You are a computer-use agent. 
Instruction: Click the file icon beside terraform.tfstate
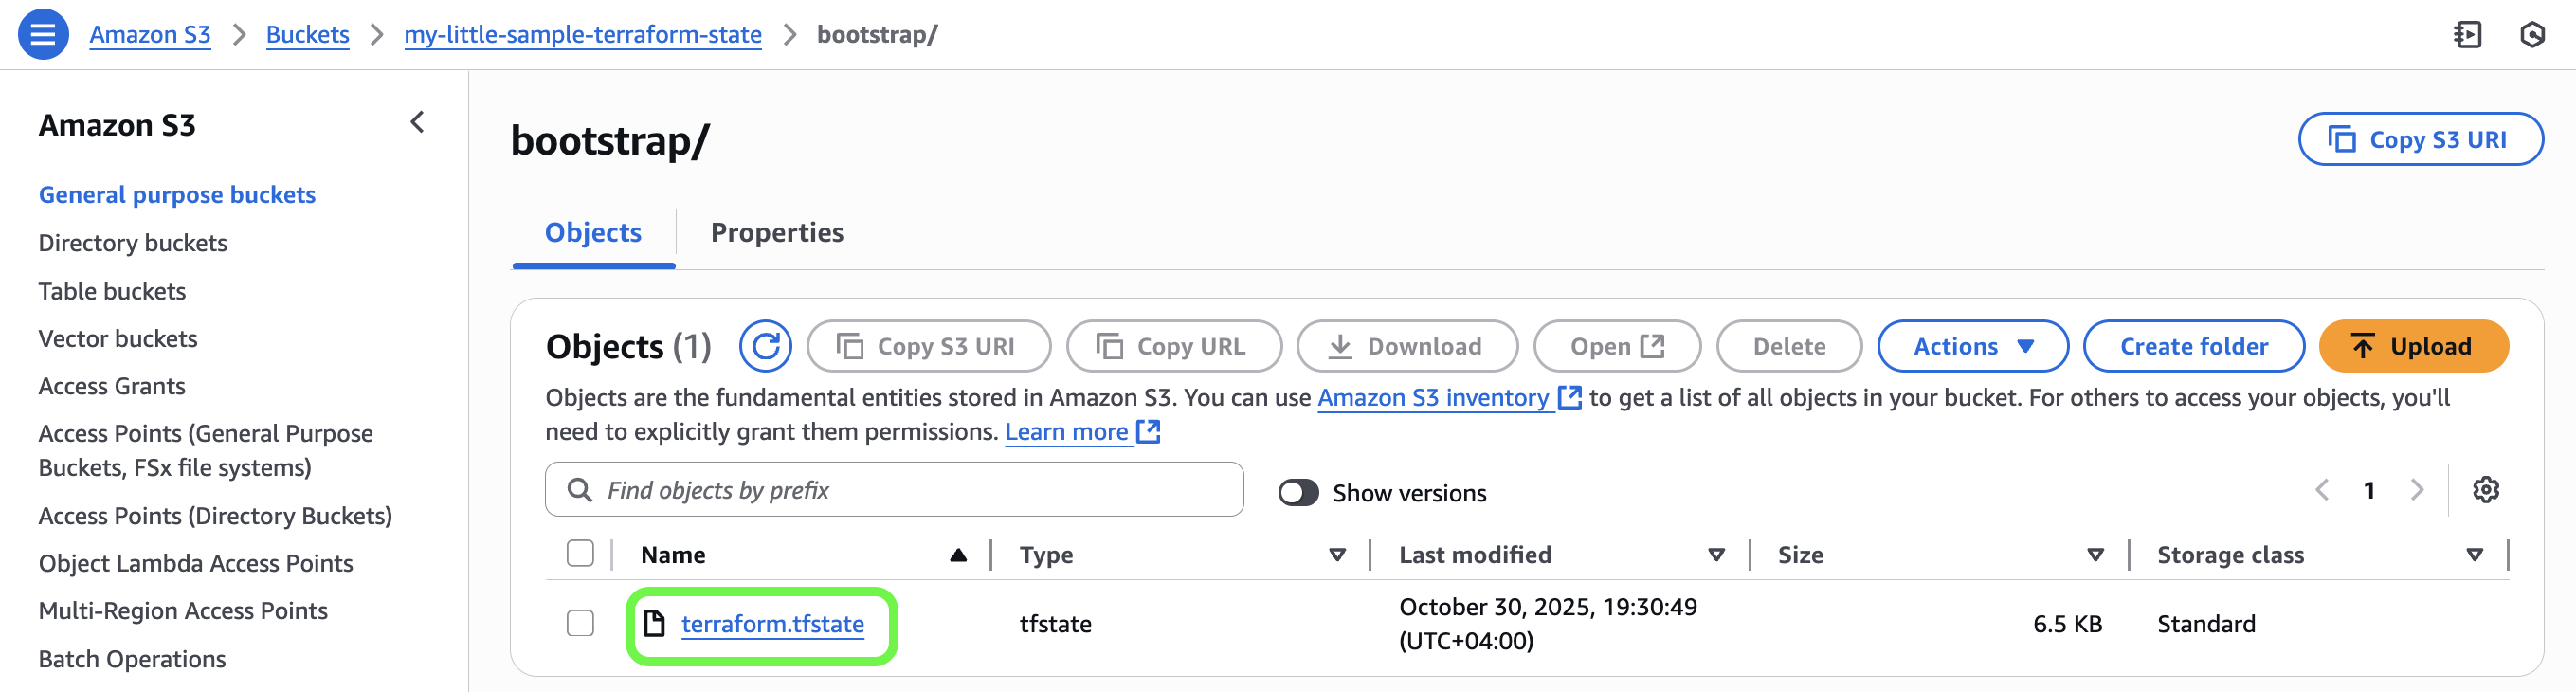[x=654, y=623]
